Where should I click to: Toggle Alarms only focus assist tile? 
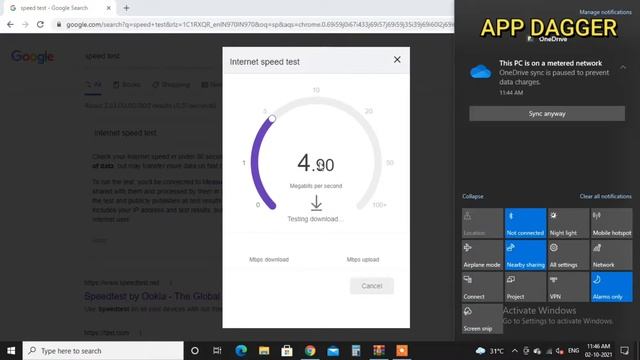[612, 287]
